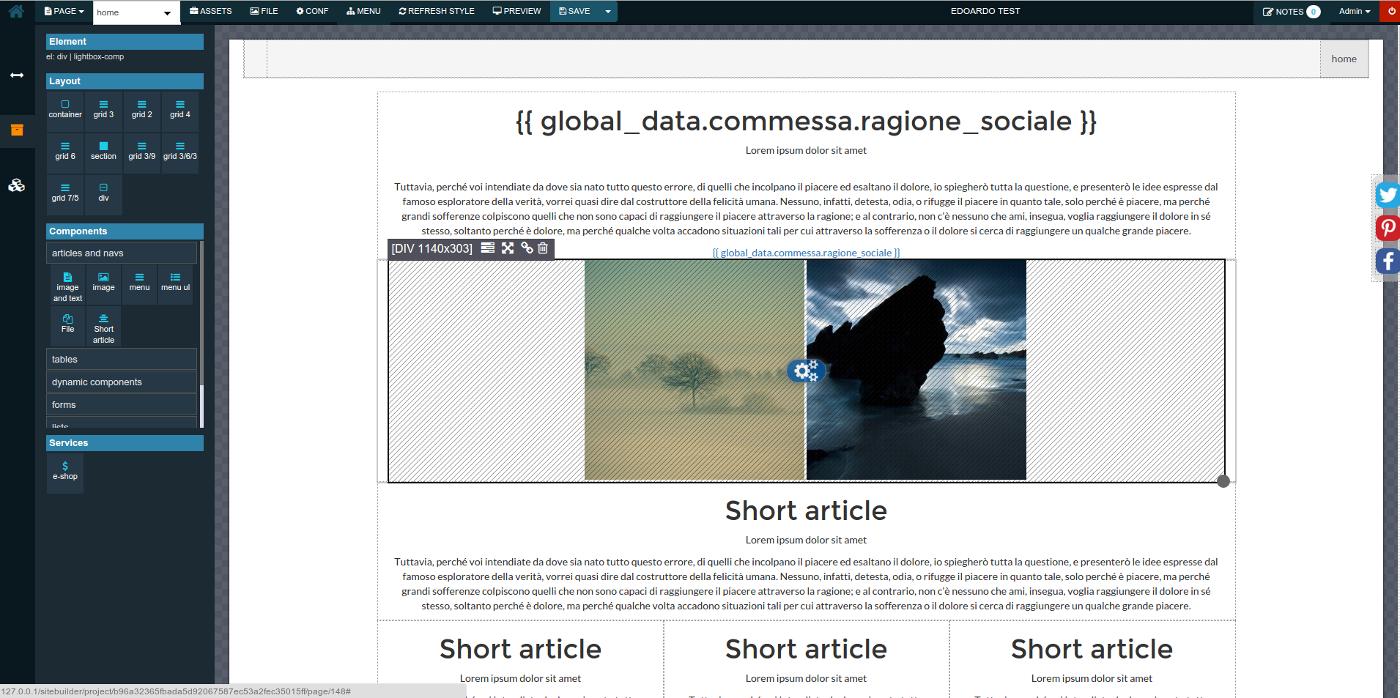Pick the grid 2 layout block

142,109
